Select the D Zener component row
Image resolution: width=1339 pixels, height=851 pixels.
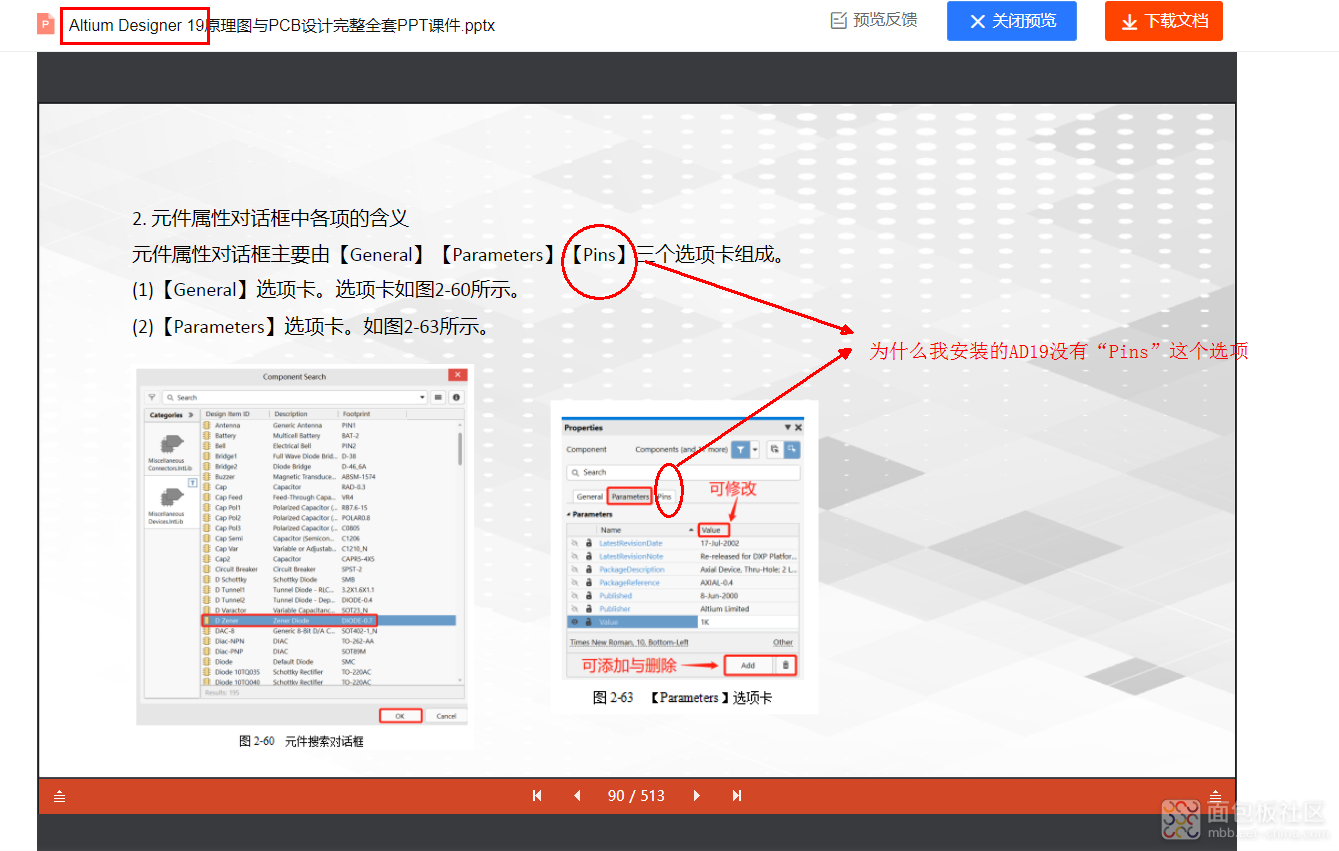click(x=329, y=621)
